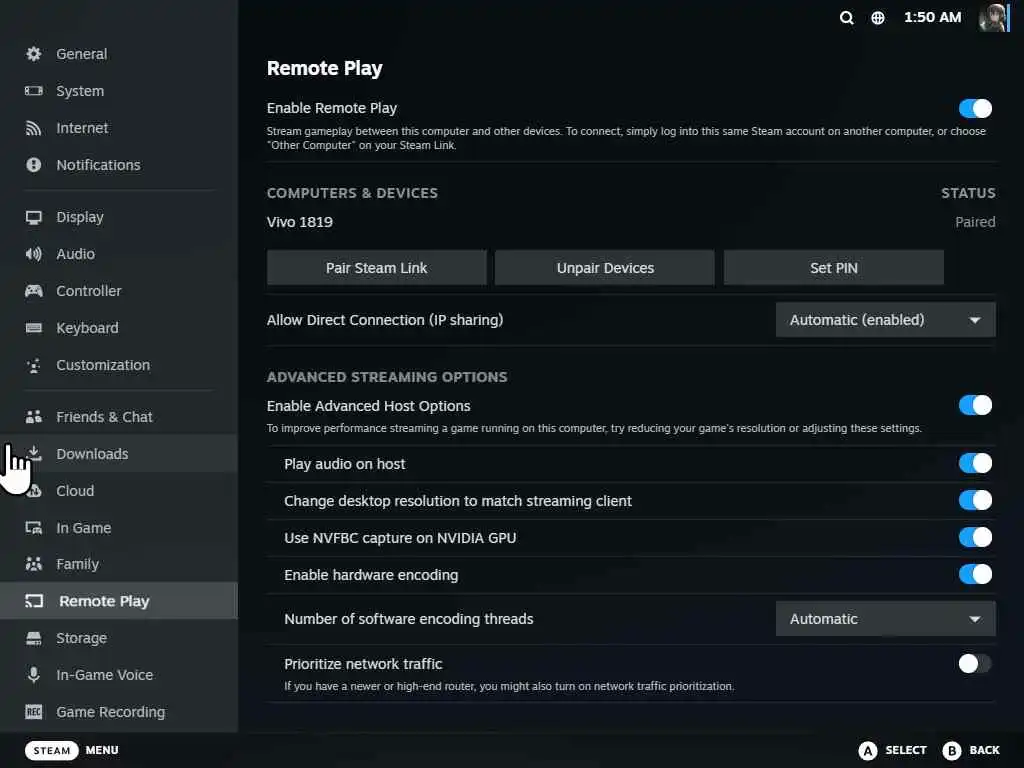Screen dimensions: 1024x768
Task: Click the Notifications alert icon
Action: [34, 165]
